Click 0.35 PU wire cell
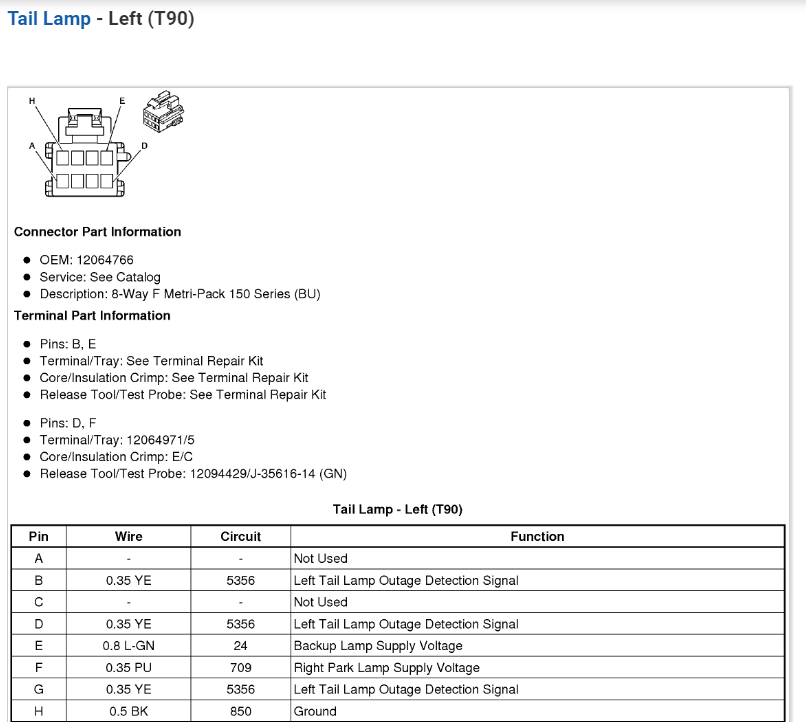The height and width of the screenshot is (722, 806). [129, 668]
